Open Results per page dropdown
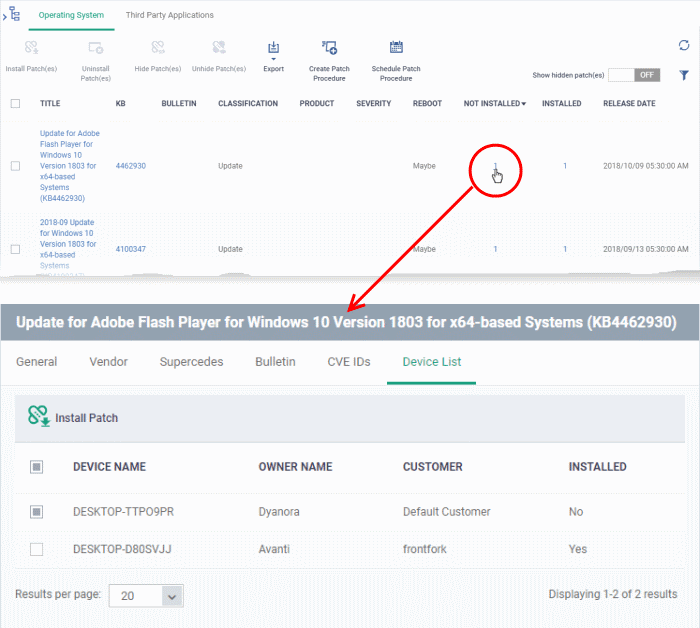The width and height of the screenshot is (700, 628). coord(146,596)
